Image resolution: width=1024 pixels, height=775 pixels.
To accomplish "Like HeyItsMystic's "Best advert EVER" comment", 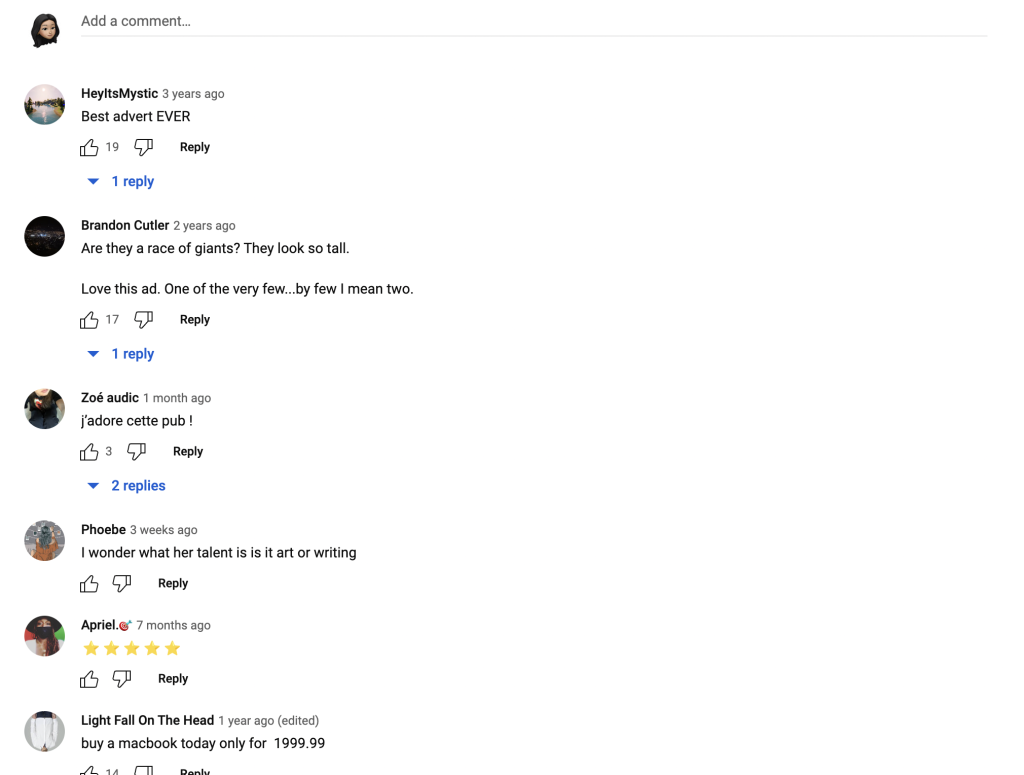I will tap(89, 148).
